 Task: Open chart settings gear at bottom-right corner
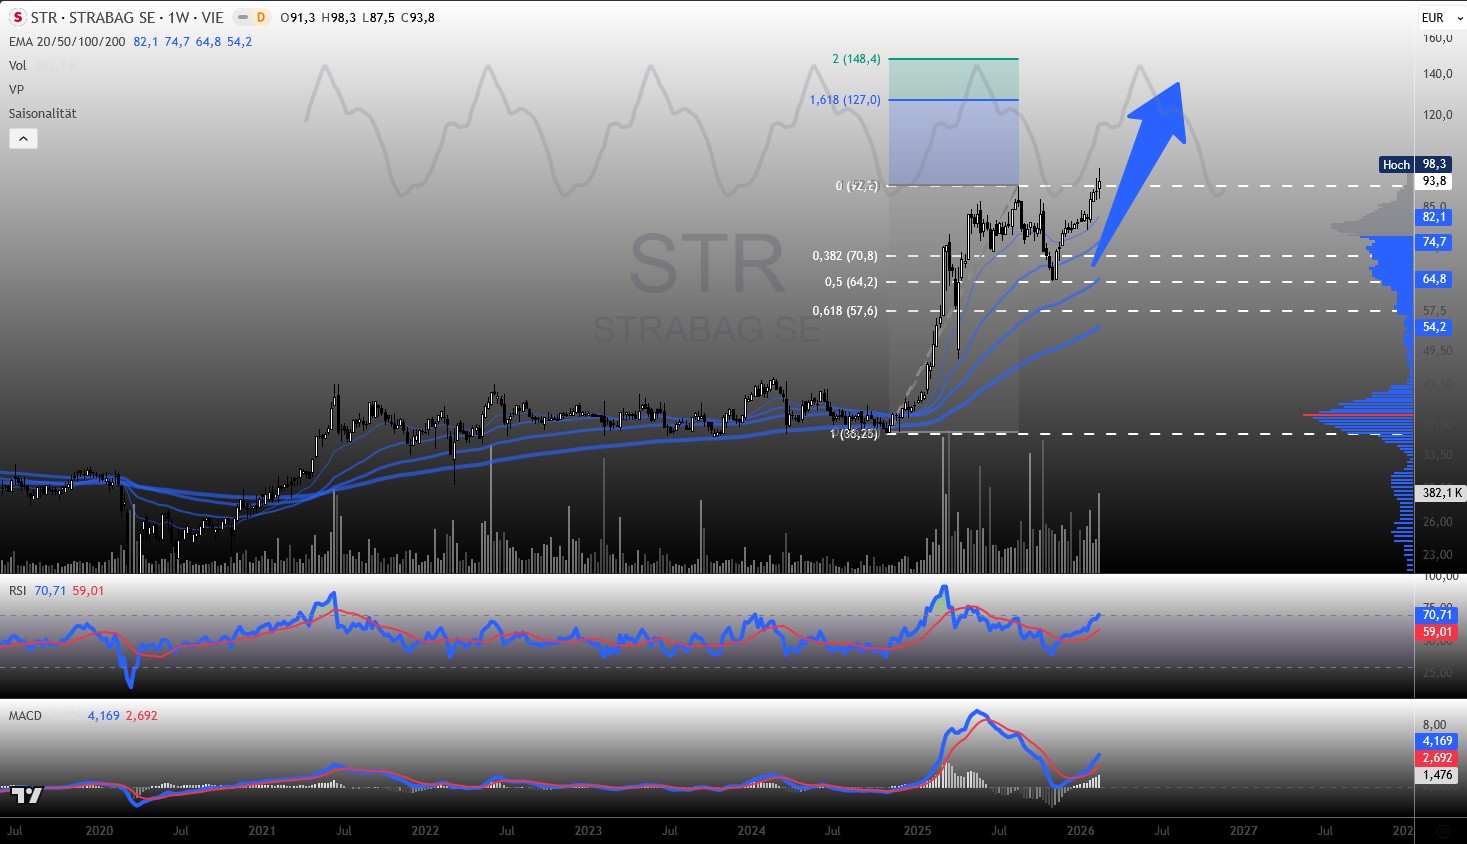(x=1442, y=831)
